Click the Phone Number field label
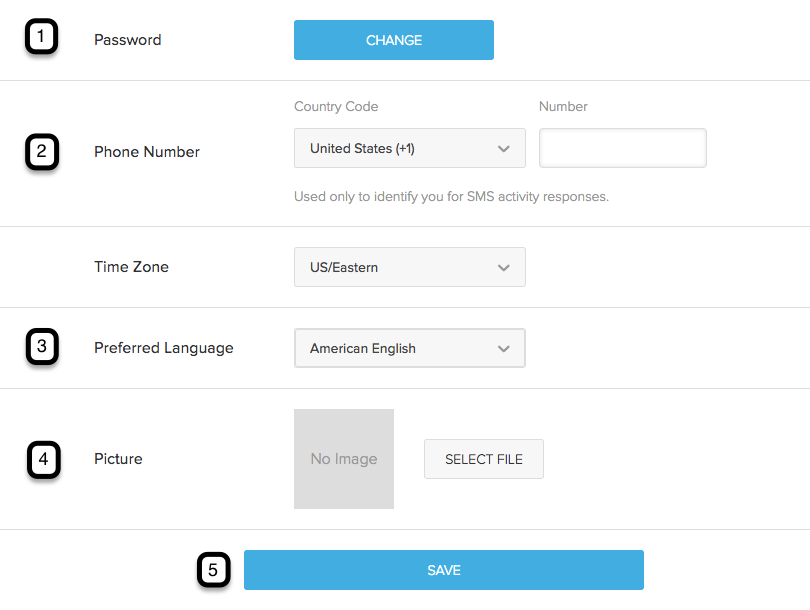The width and height of the screenshot is (810, 610). coord(147,152)
